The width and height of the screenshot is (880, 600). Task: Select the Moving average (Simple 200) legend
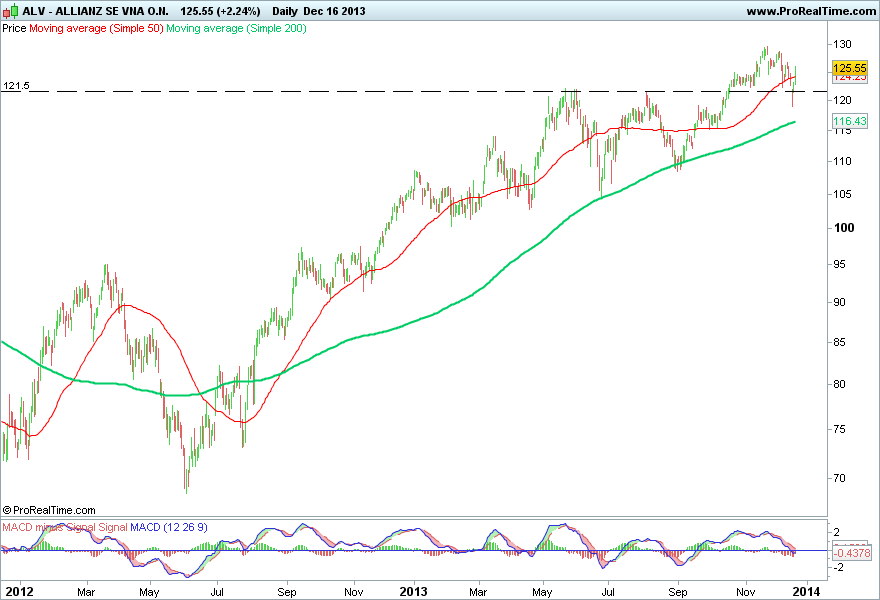click(x=236, y=28)
